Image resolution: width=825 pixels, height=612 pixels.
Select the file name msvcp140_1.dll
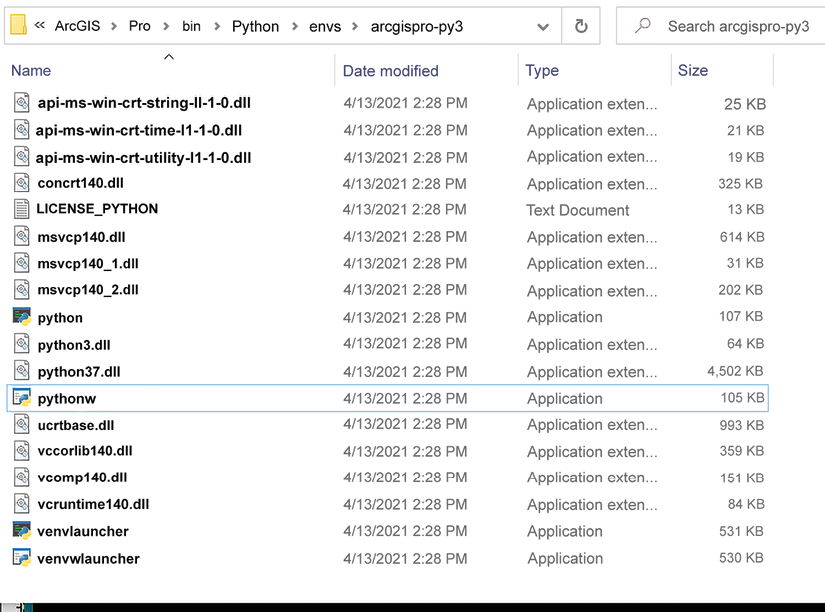88,263
